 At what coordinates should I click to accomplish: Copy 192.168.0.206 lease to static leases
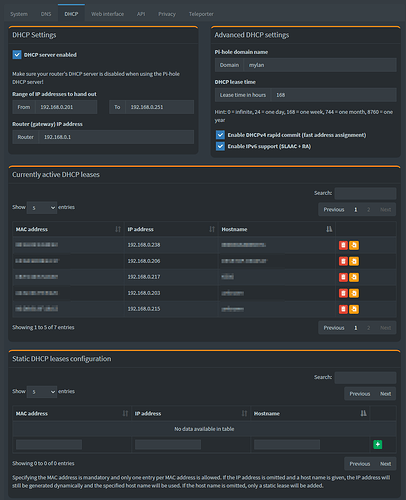pos(354,261)
